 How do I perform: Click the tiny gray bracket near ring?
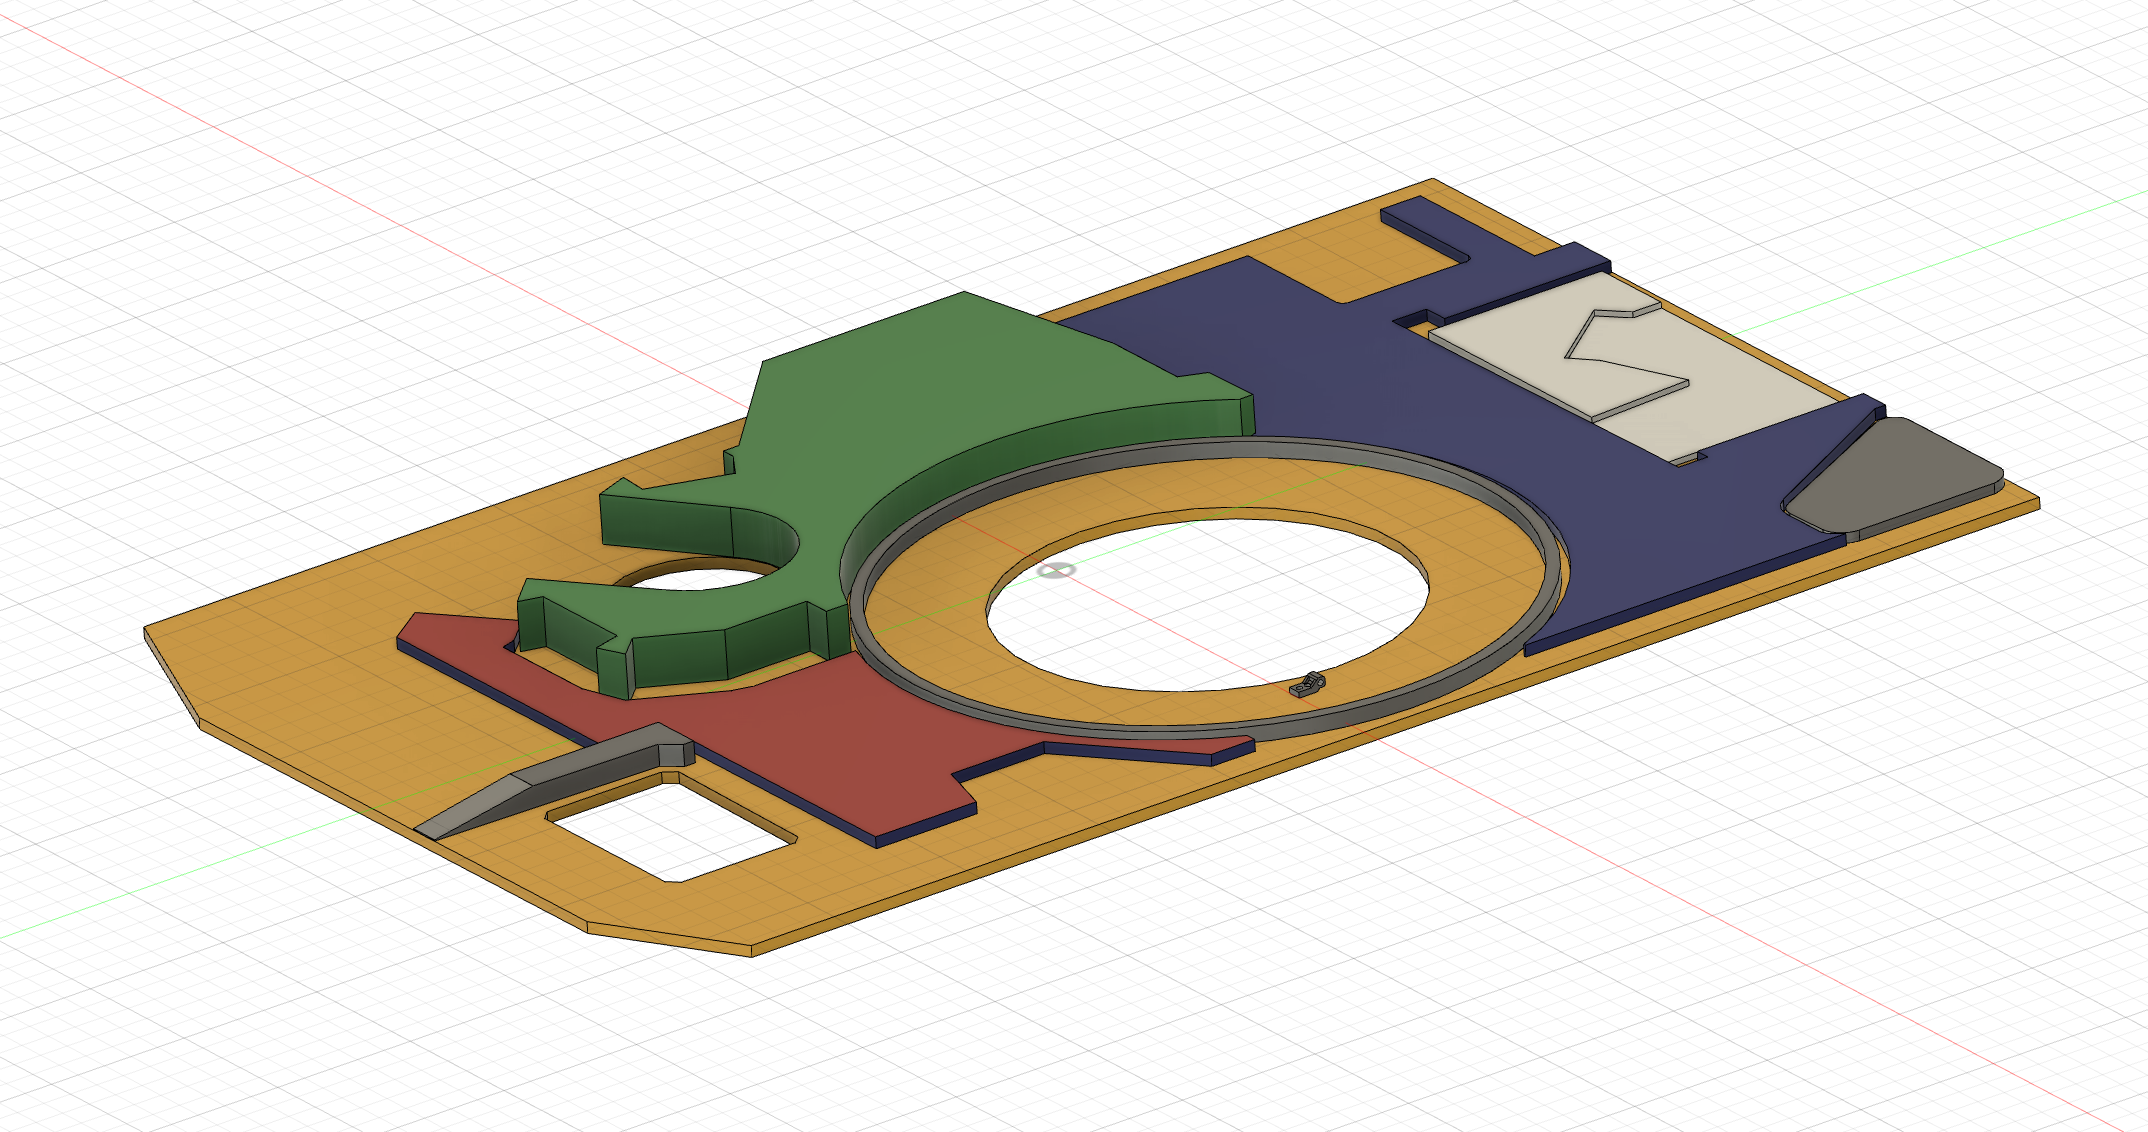click(1307, 685)
